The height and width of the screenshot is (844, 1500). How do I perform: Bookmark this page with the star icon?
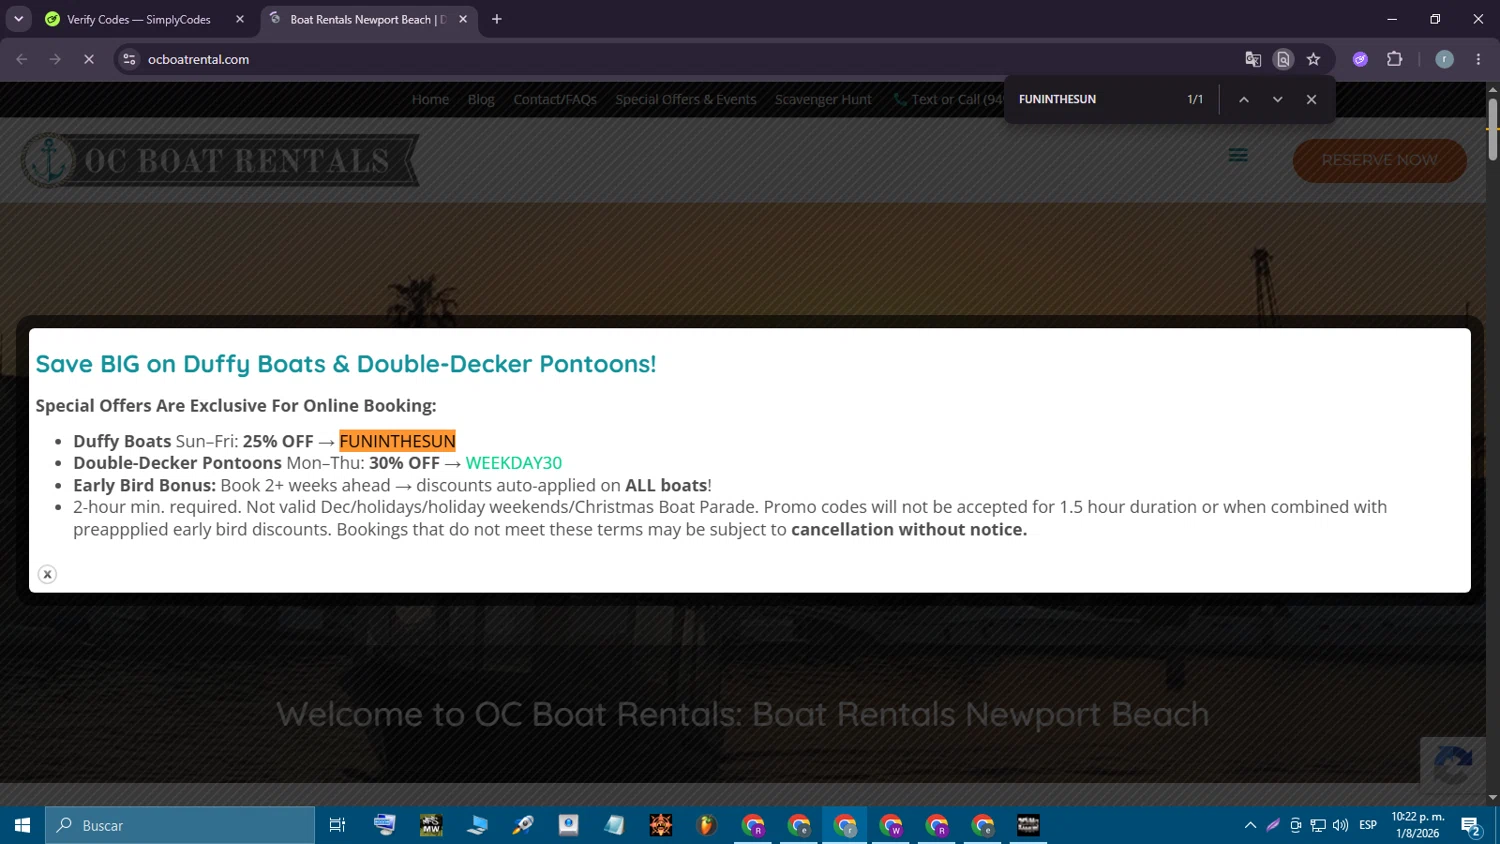click(x=1313, y=59)
